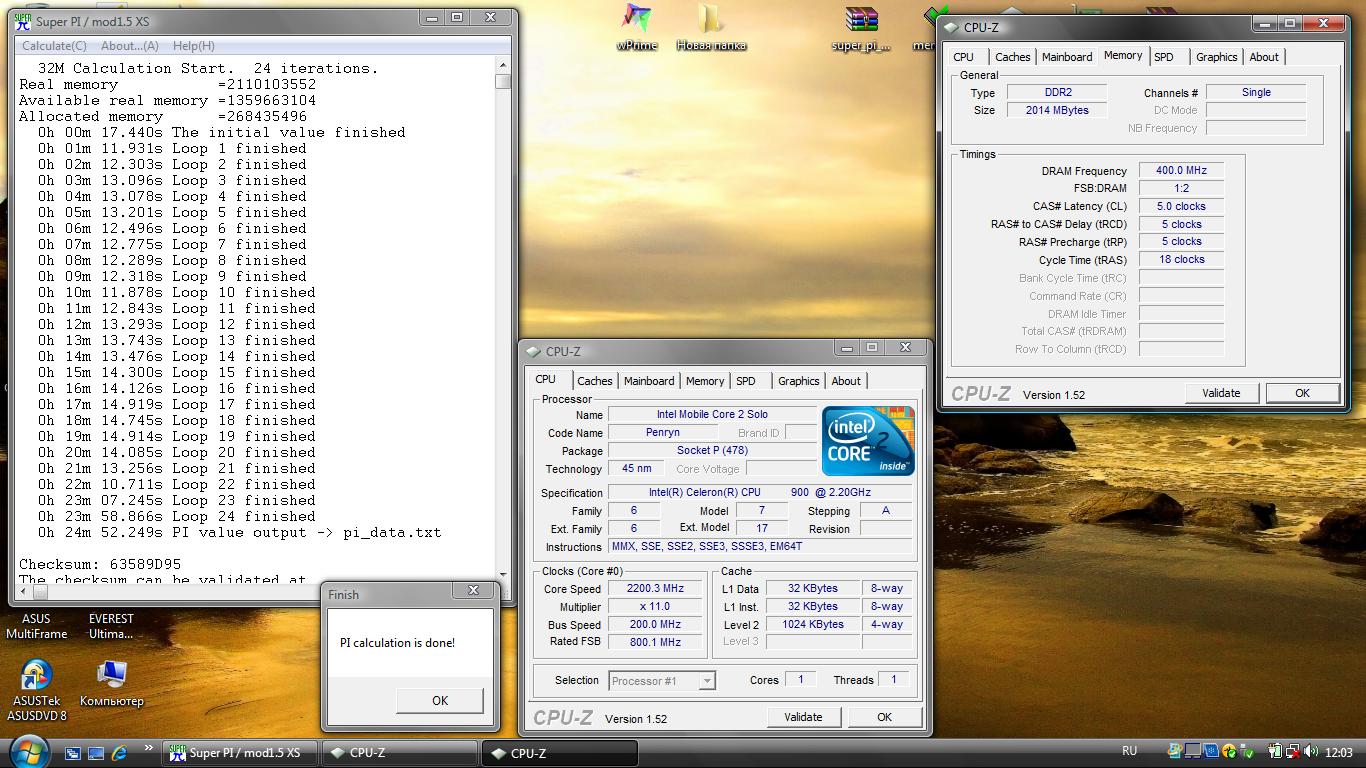Screen dimensions: 1366x768
Task: Click the Core Speed value 2200.3 MHz
Action: pyautogui.click(x=655, y=589)
